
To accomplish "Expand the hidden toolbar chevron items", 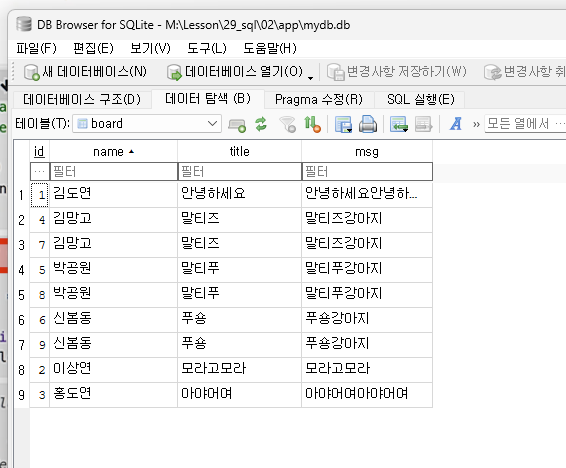I will coord(476,124).
